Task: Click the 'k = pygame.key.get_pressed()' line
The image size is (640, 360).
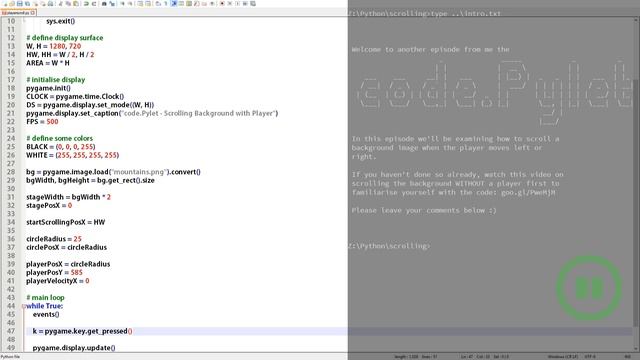Action: [82, 331]
